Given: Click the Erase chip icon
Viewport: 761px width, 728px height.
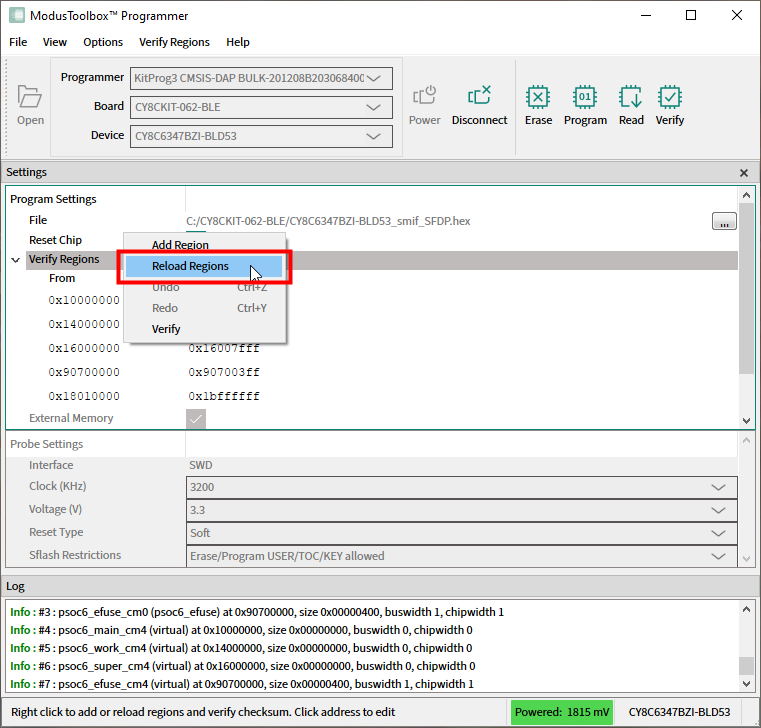Looking at the screenshot, I should pyautogui.click(x=538, y=97).
